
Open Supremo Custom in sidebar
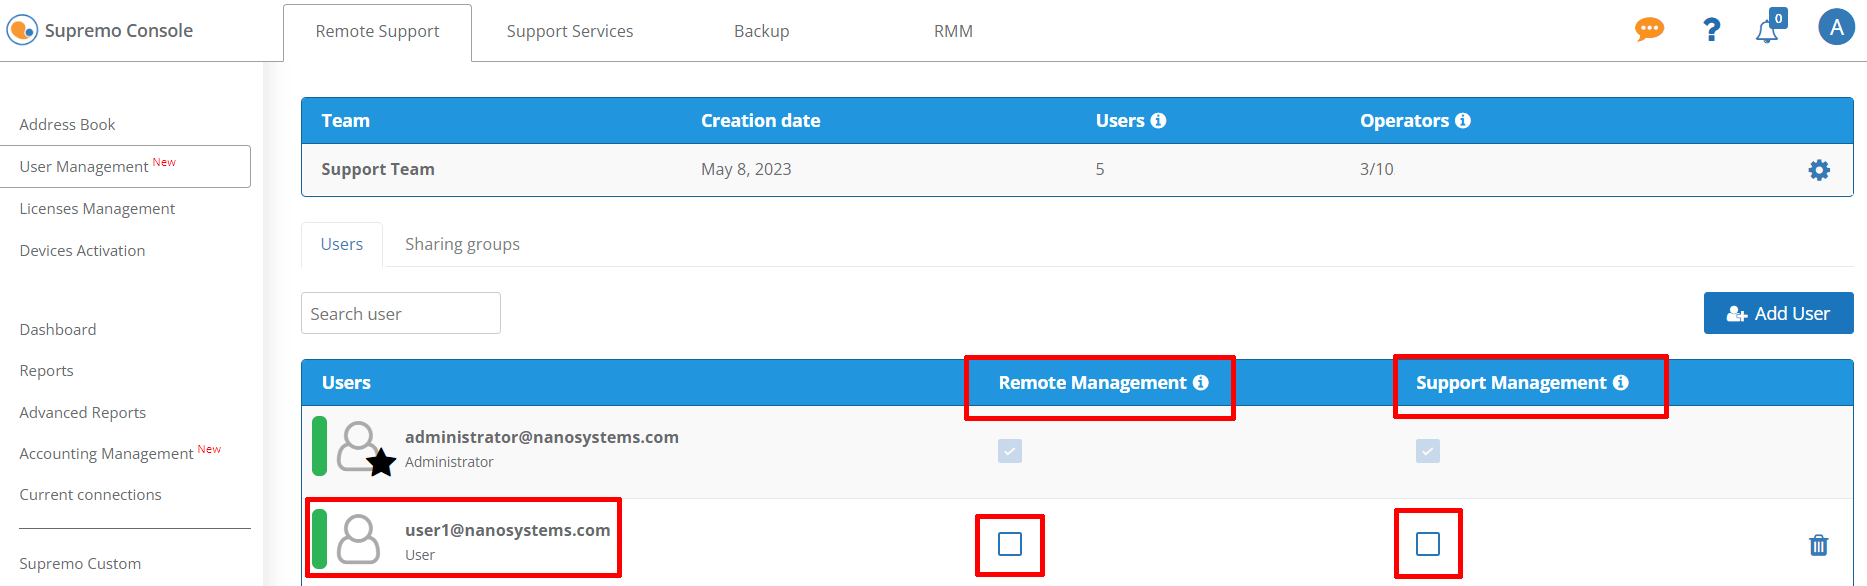pyautogui.click(x=80, y=564)
